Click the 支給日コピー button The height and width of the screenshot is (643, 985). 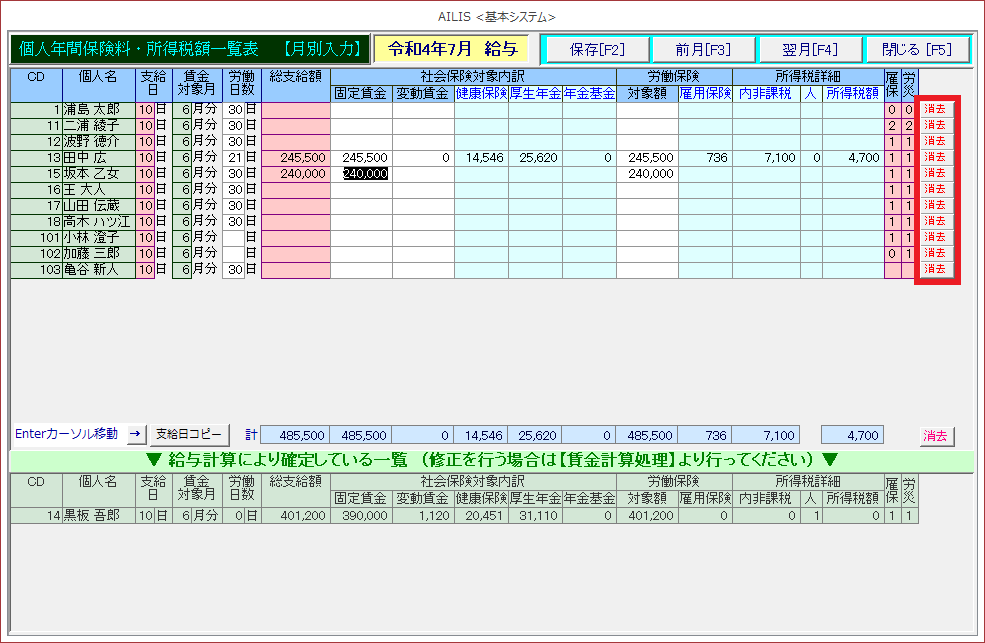pos(189,435)
